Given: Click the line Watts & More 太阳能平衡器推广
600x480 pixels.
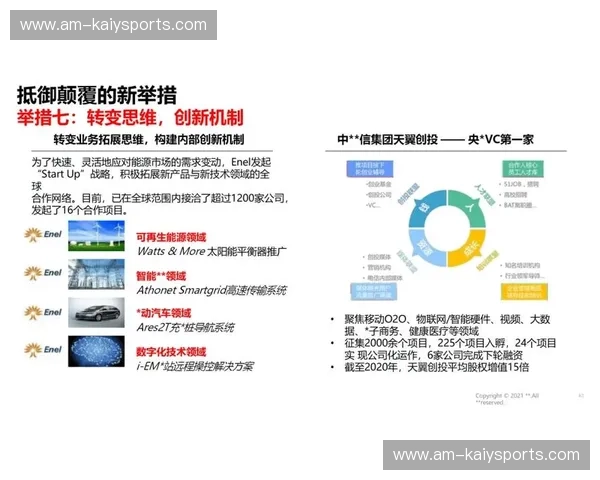Looking at the screenshot, I should coord(212,251).
